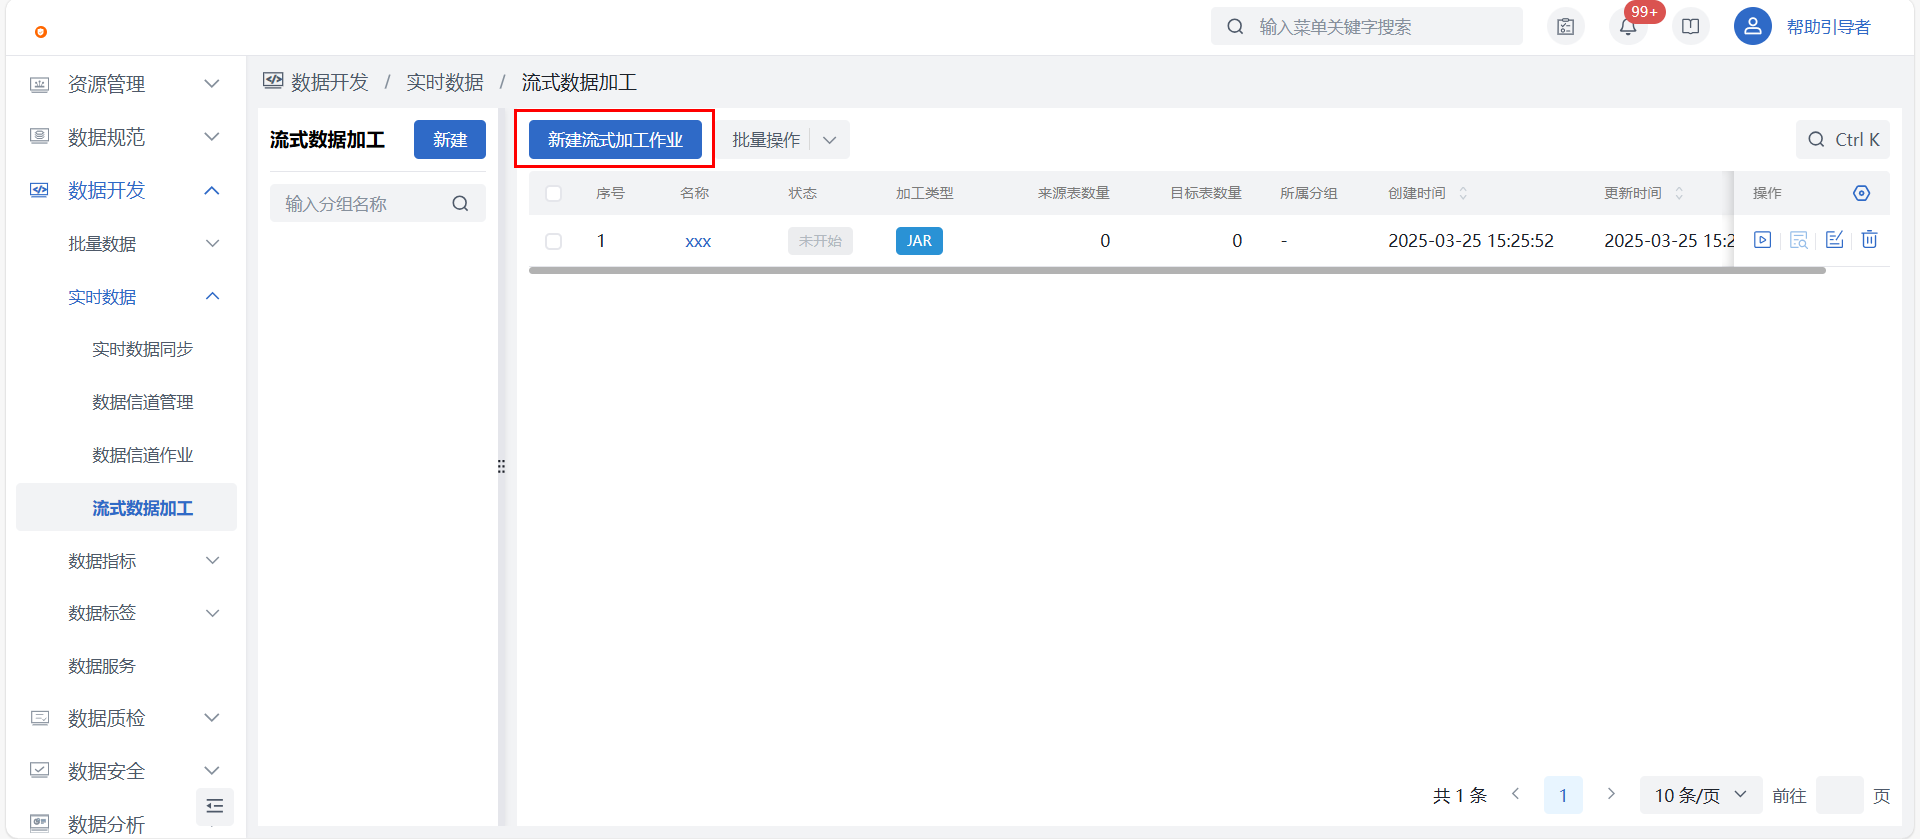
Task: Collapse the 实时数据 submenu chevron
Action: coord(212,296)
